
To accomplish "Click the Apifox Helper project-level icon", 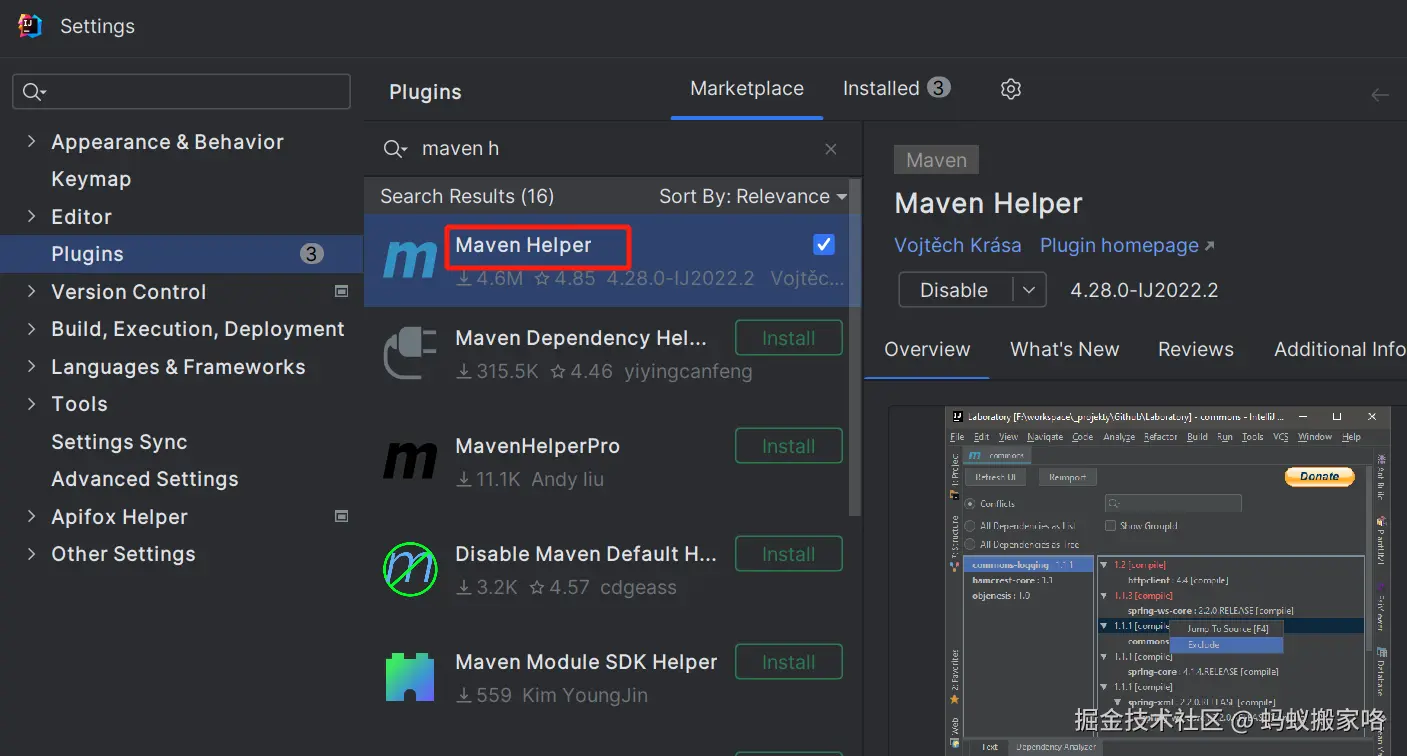I will [342, 516].
